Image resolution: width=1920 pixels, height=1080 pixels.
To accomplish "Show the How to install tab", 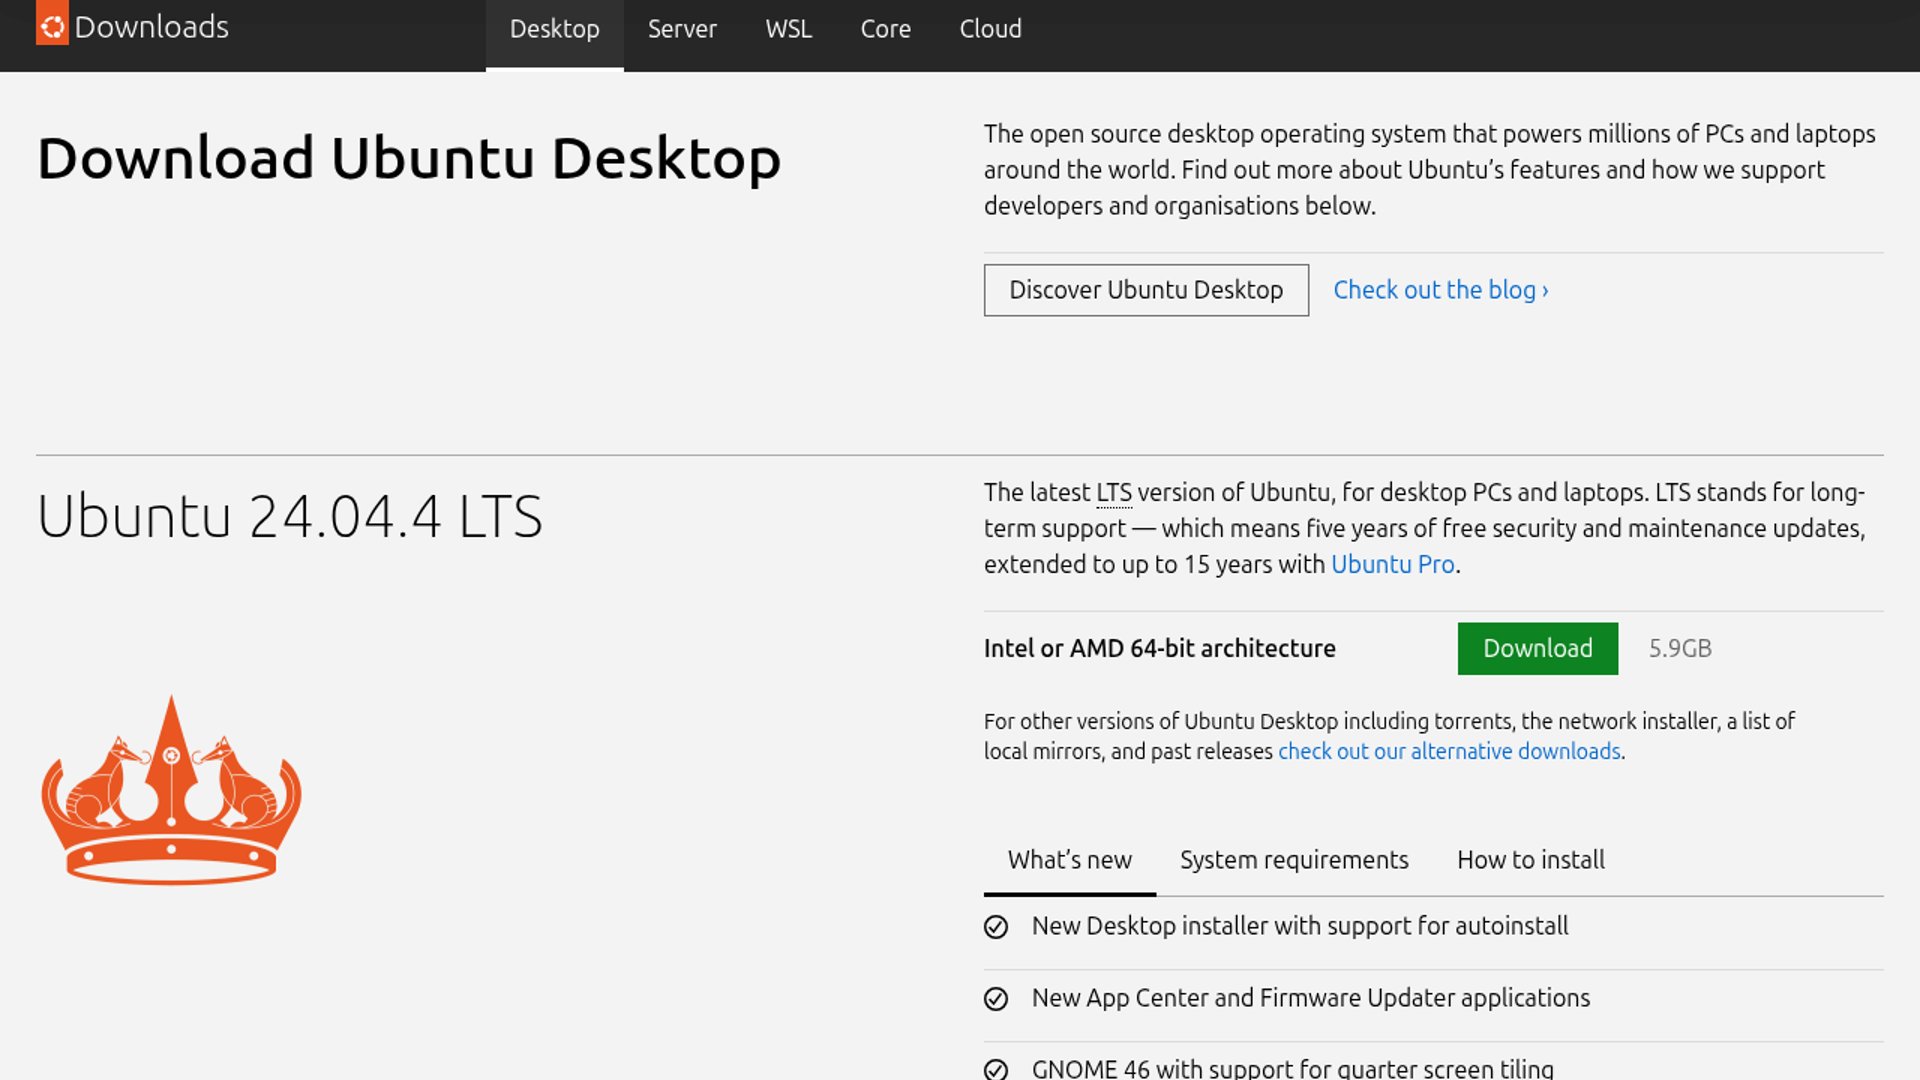I will click(1530, 860).
